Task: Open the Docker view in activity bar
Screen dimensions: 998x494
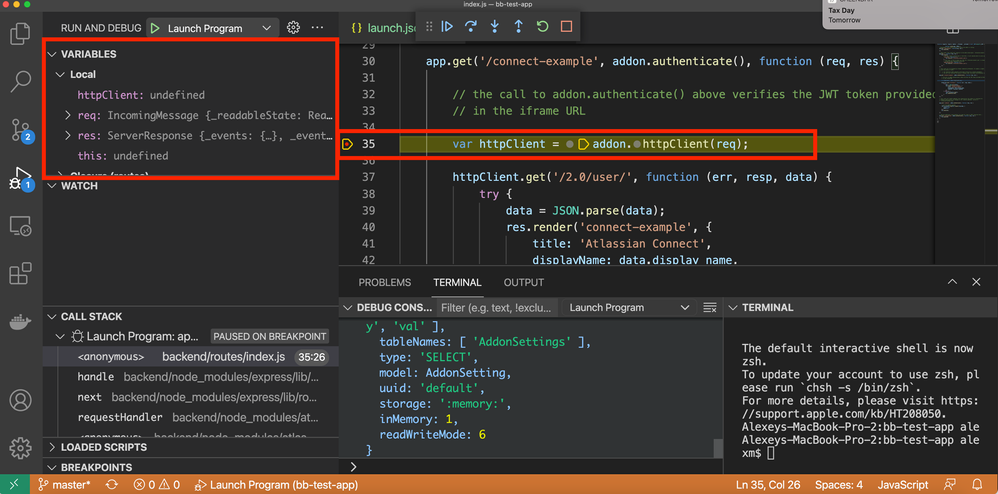Action: coord(20,323)
